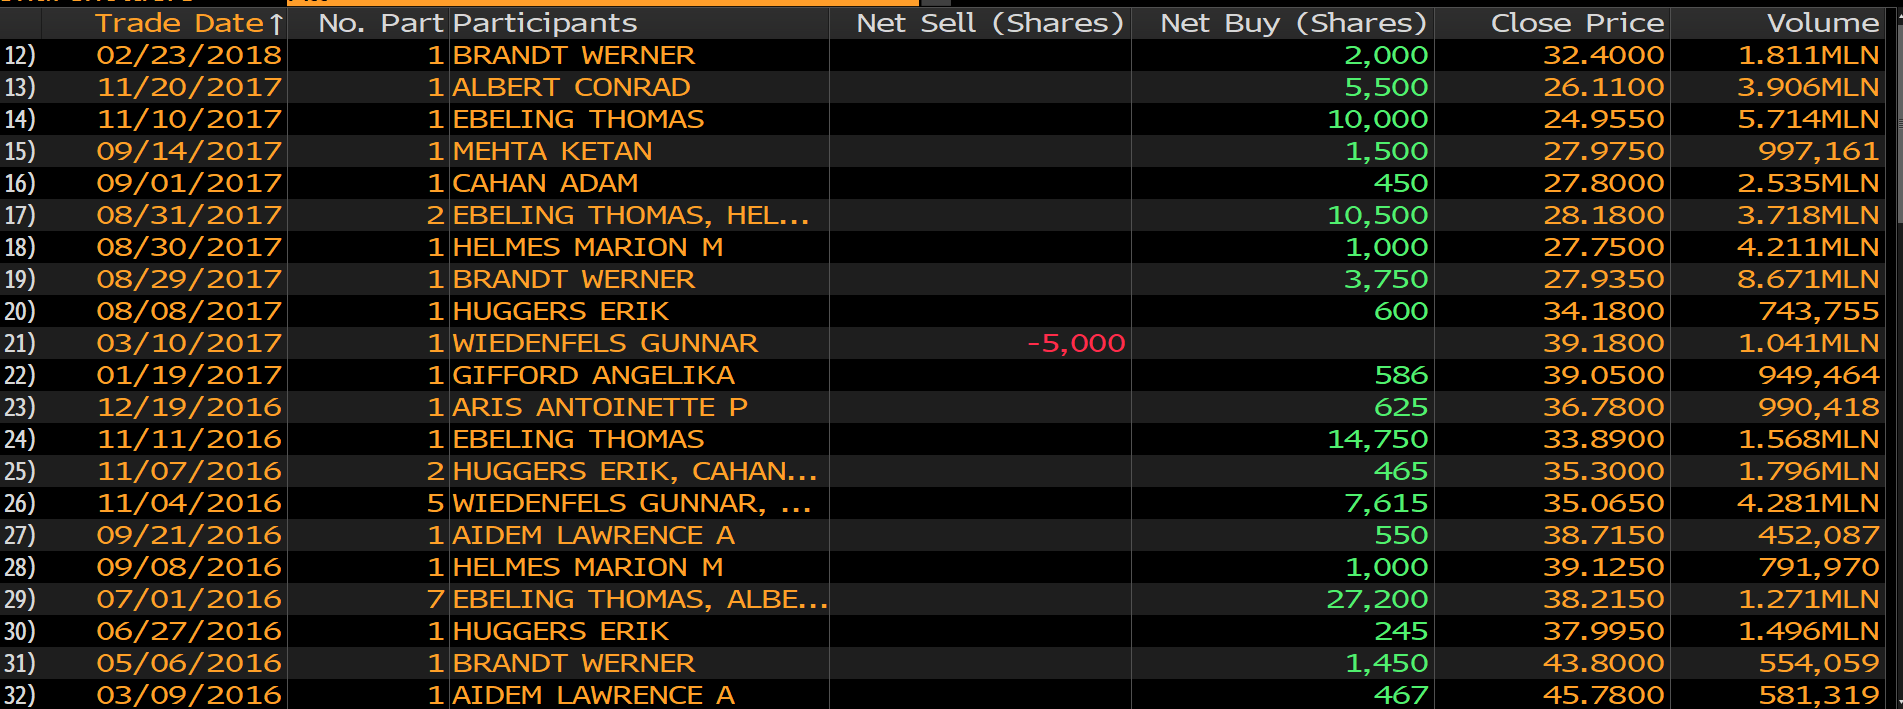Select the Net Buy (Shares) column header

pyautogui.click(x=1292, y=23)
